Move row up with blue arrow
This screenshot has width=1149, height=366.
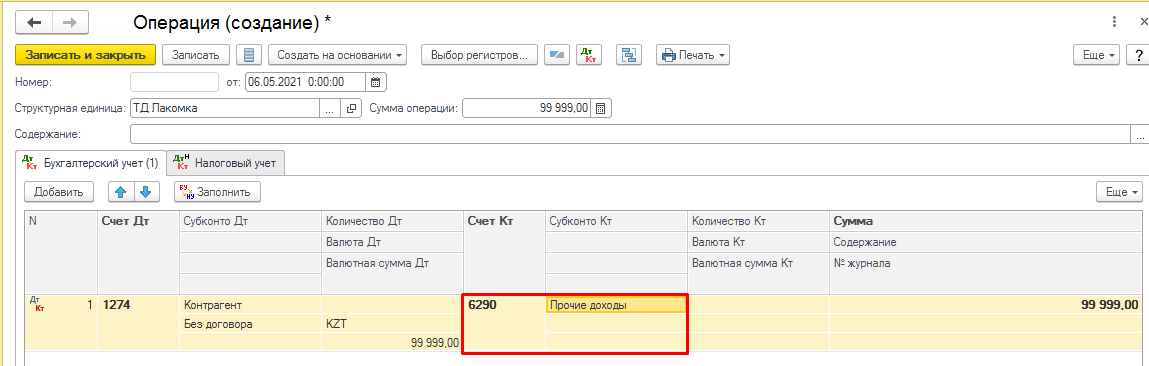121,192
